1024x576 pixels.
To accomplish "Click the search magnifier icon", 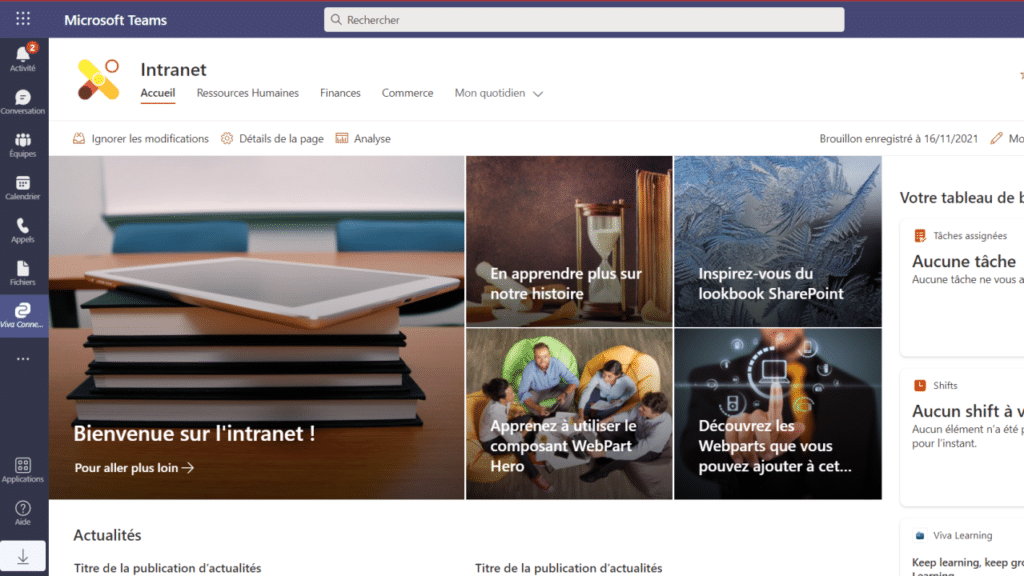I will (x=336, y=20).
